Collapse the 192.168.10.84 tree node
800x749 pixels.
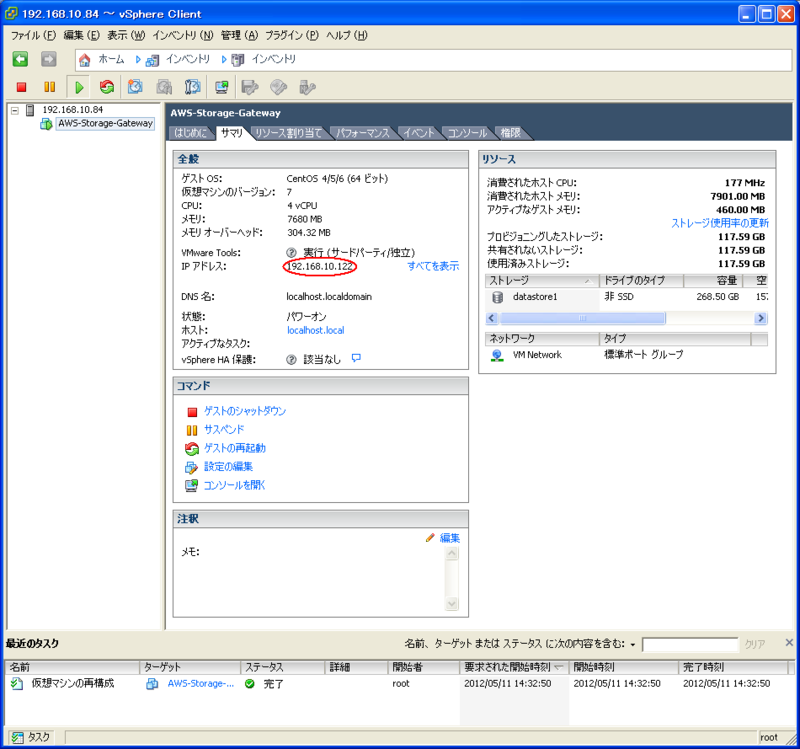tap(15, 110)
